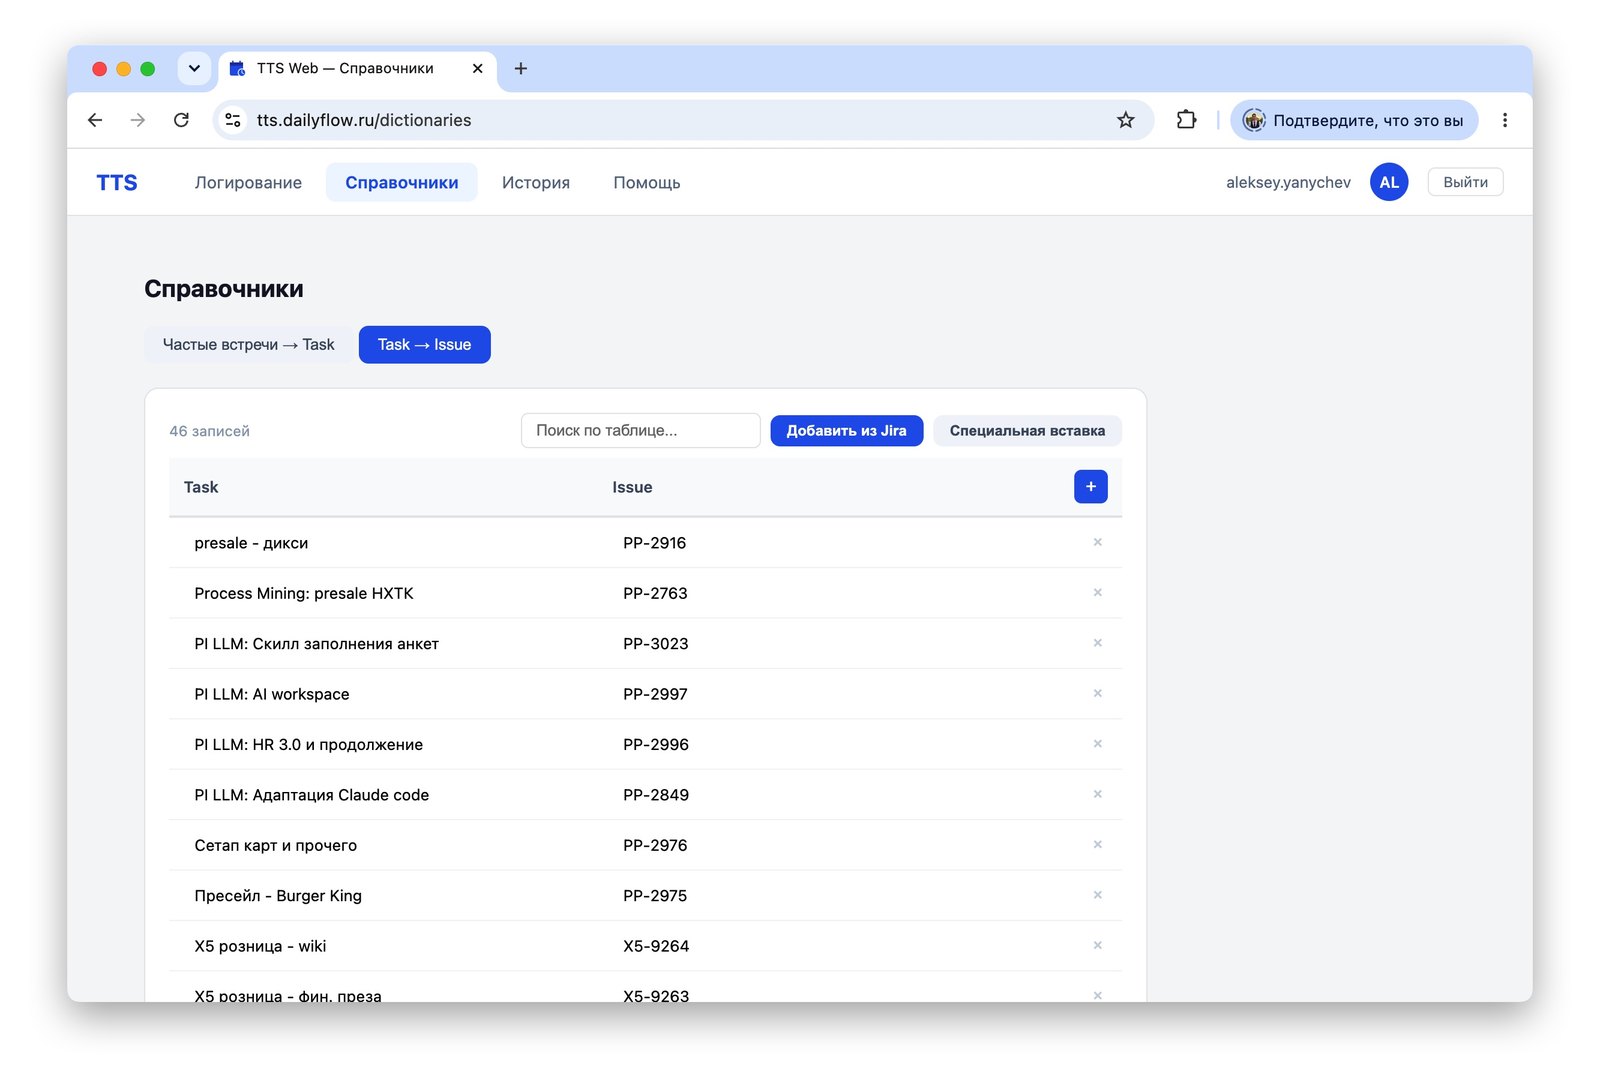Select PI LLM: HR 3.0 и продолжение cell

(309, 744)
